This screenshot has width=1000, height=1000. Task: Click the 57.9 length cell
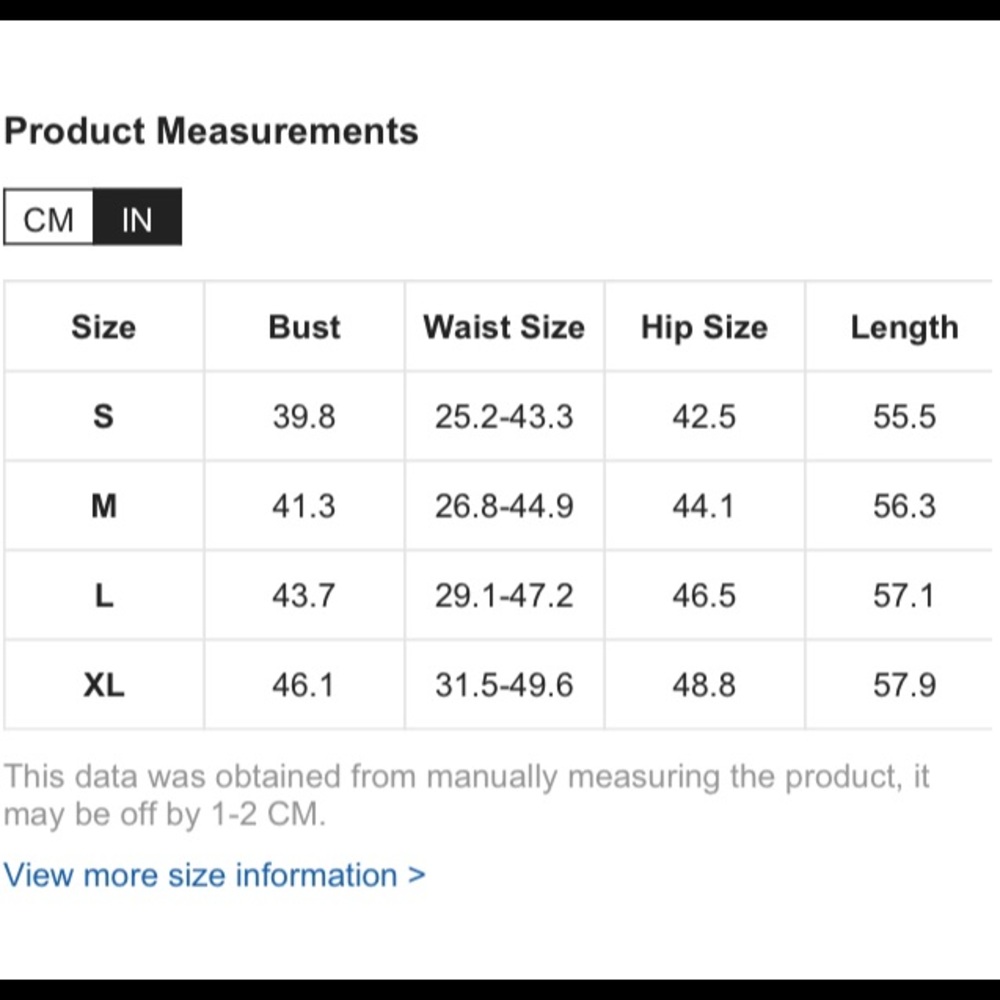(904, 685)
